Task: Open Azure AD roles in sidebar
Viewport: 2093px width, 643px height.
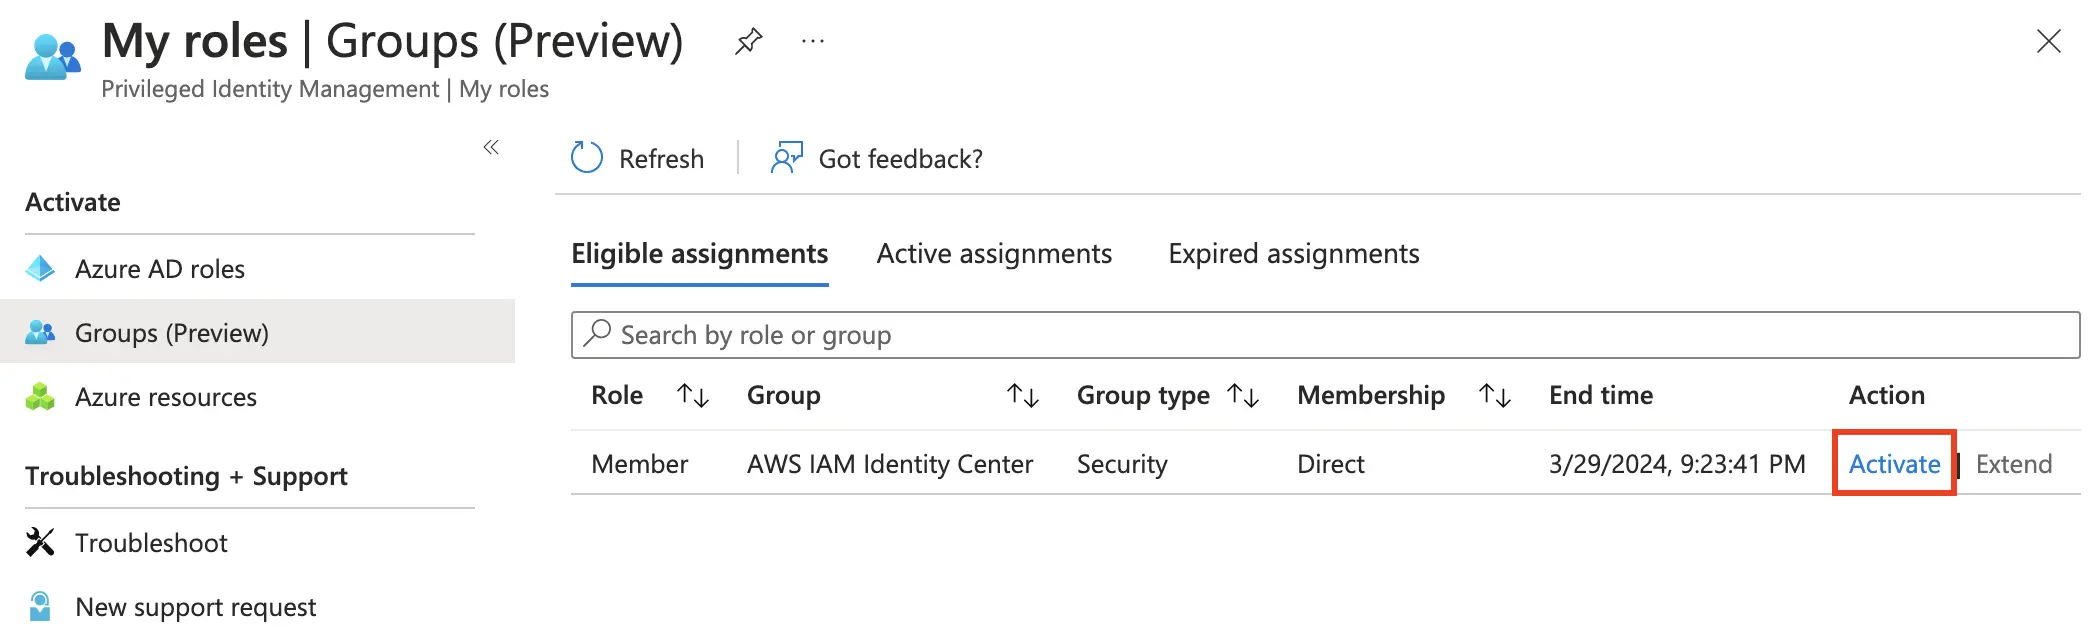Action: tap(160, 269)
